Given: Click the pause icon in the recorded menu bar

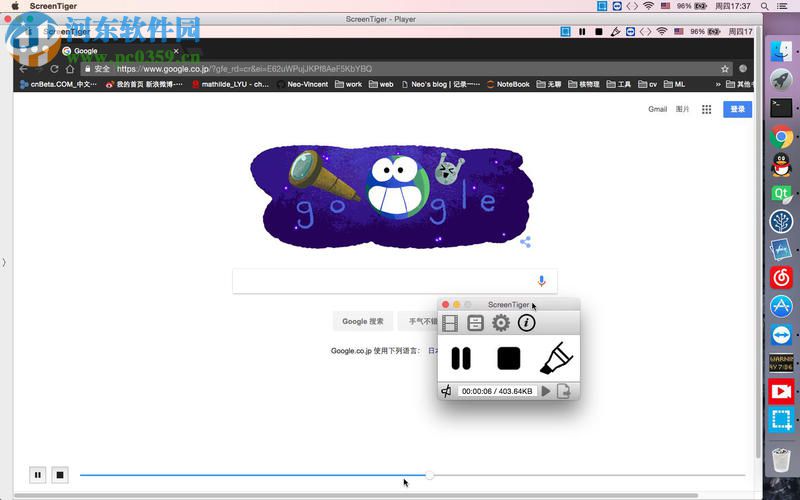Looking at the screenshot, I should [x=582, y=32].
